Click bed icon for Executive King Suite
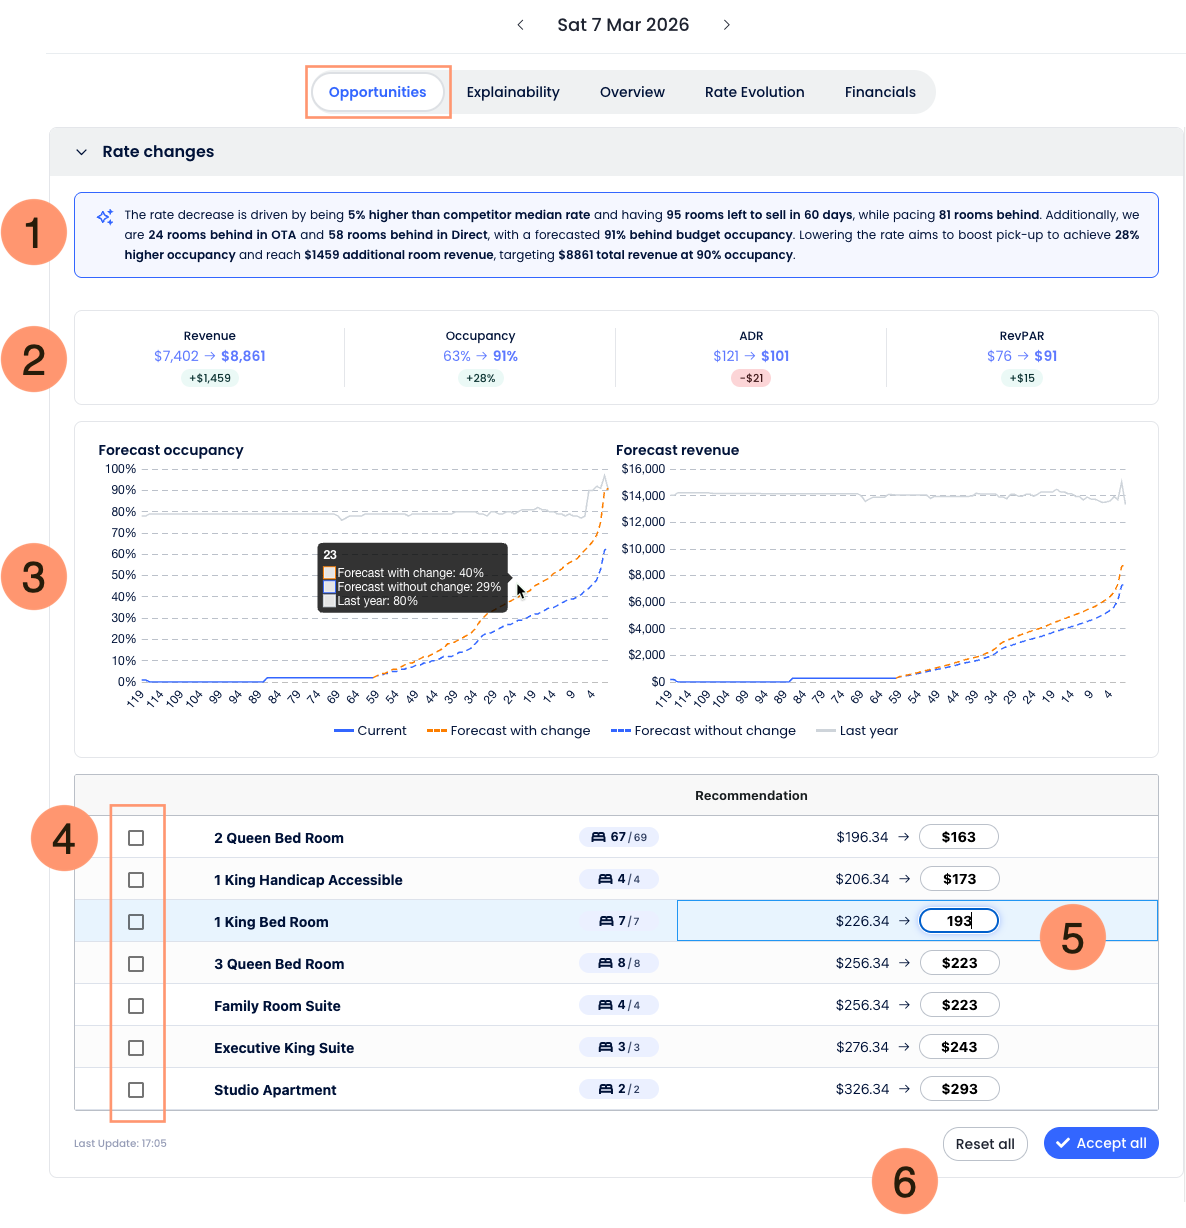 tap(605, 1047)
